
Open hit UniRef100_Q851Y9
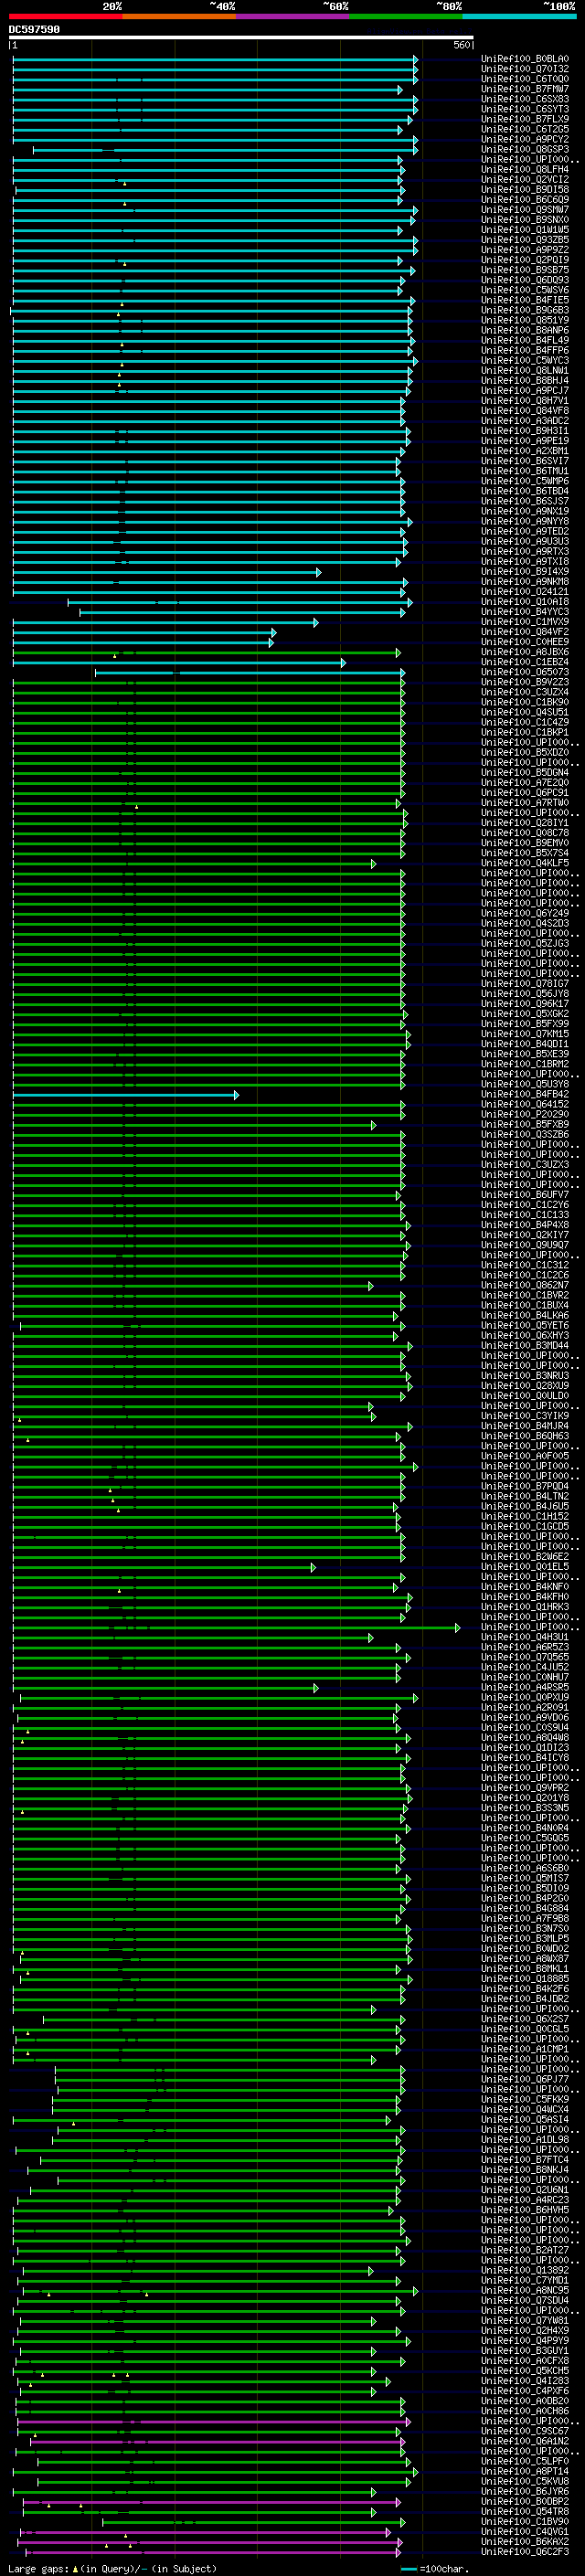[x=525, y=320]
